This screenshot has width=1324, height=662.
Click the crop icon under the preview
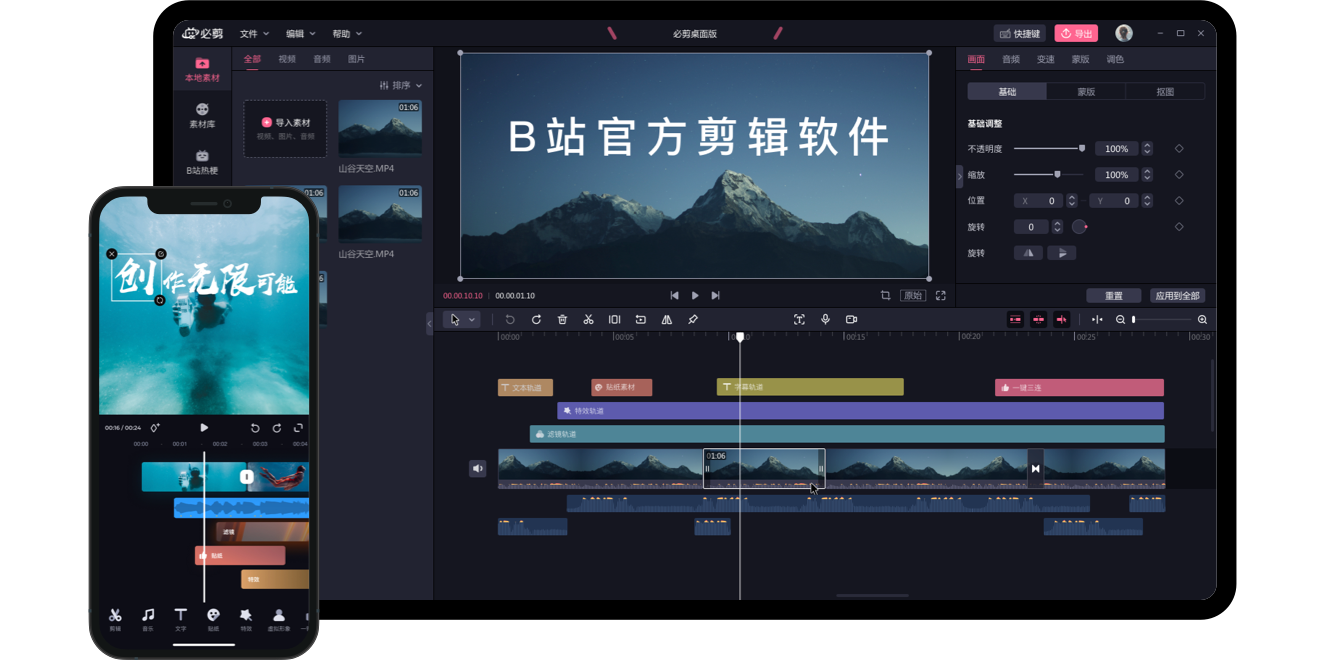885,296
